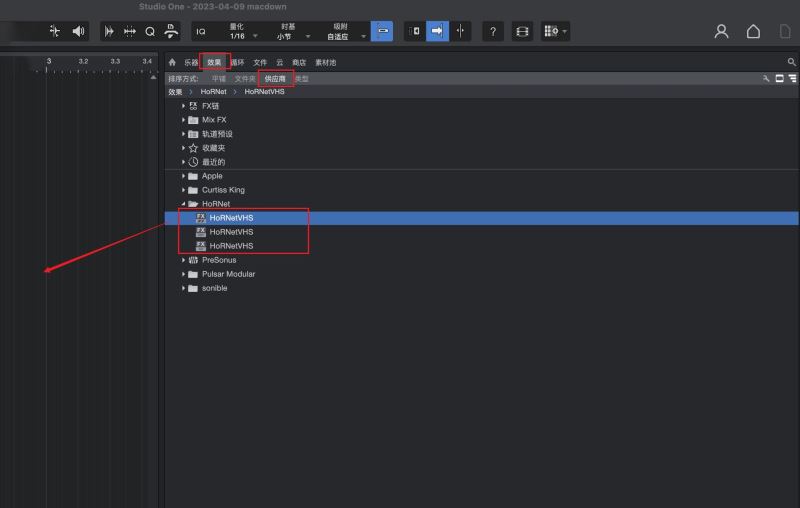Image resolution: width=800 pixels, height=508 pixels.
Task: Click HoRNet in the breadcrumb path
Action: coord(213,92)
